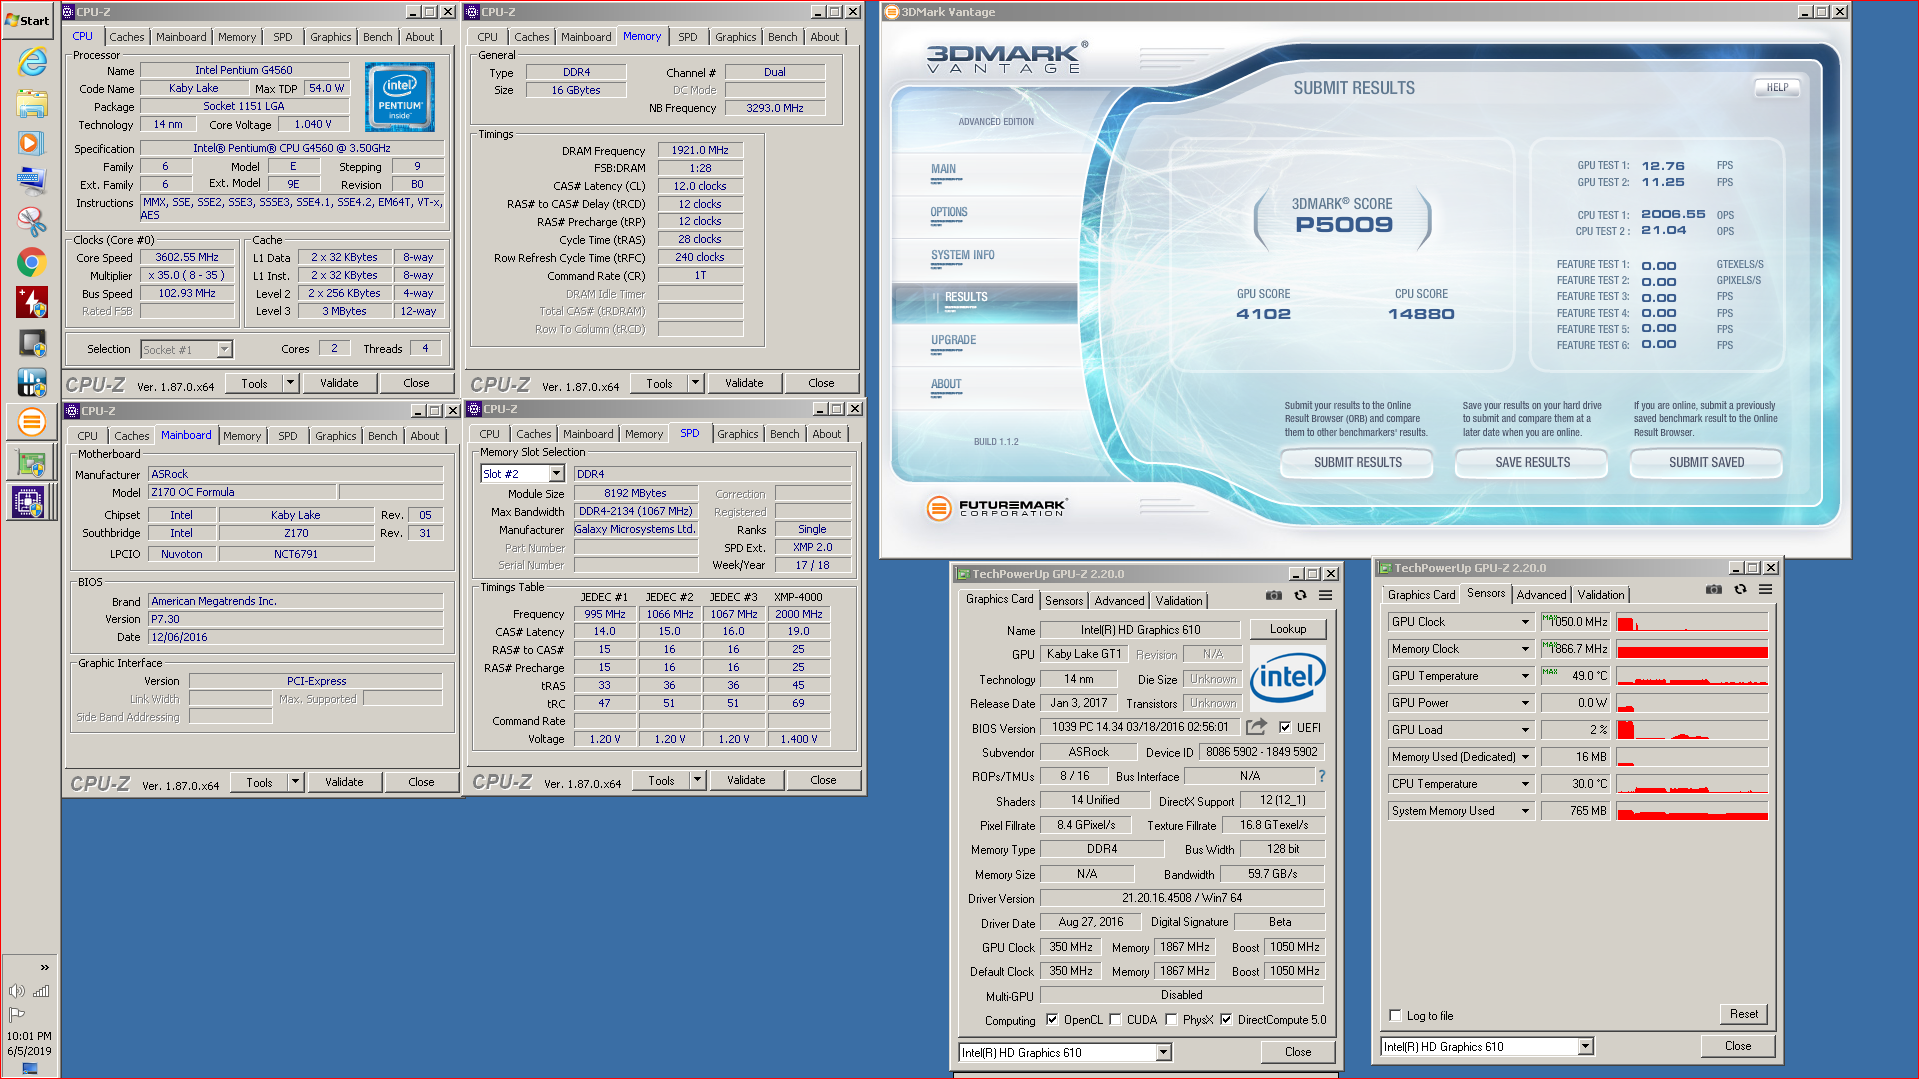
Task: Click the Action Center flag icon
Action: coord(16,1013)
